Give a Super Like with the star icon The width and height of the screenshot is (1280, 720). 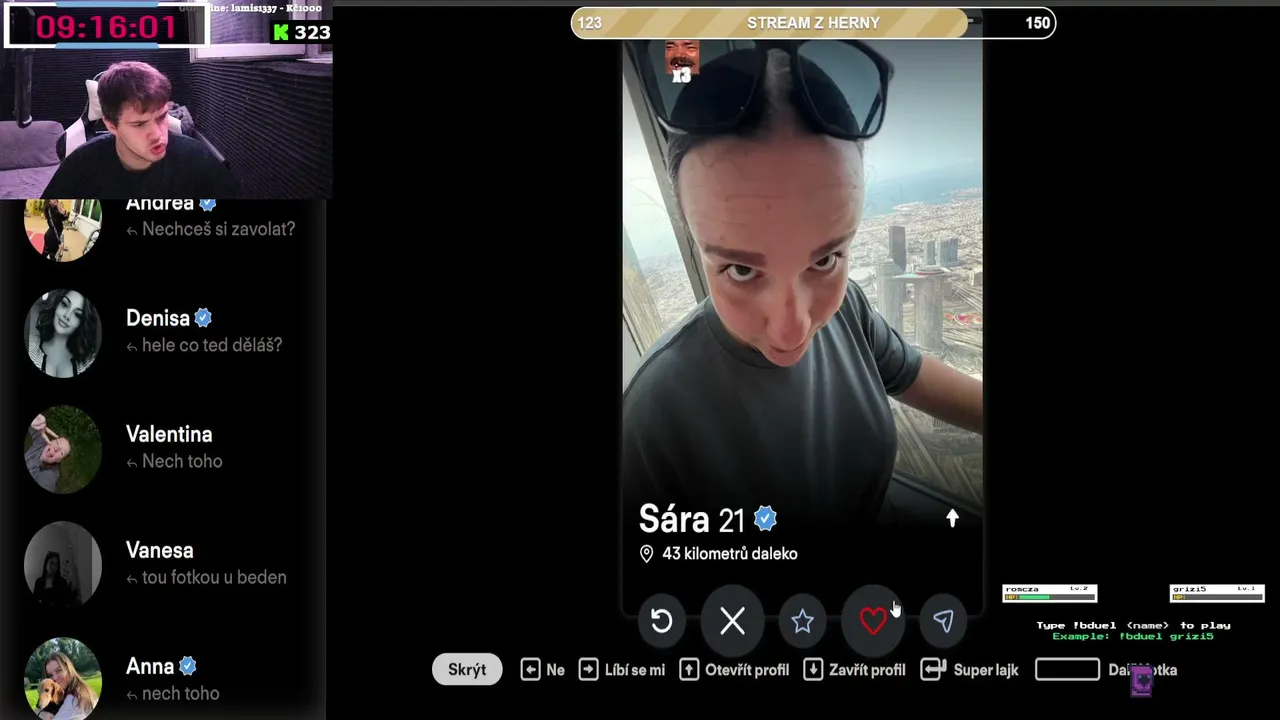802,621
